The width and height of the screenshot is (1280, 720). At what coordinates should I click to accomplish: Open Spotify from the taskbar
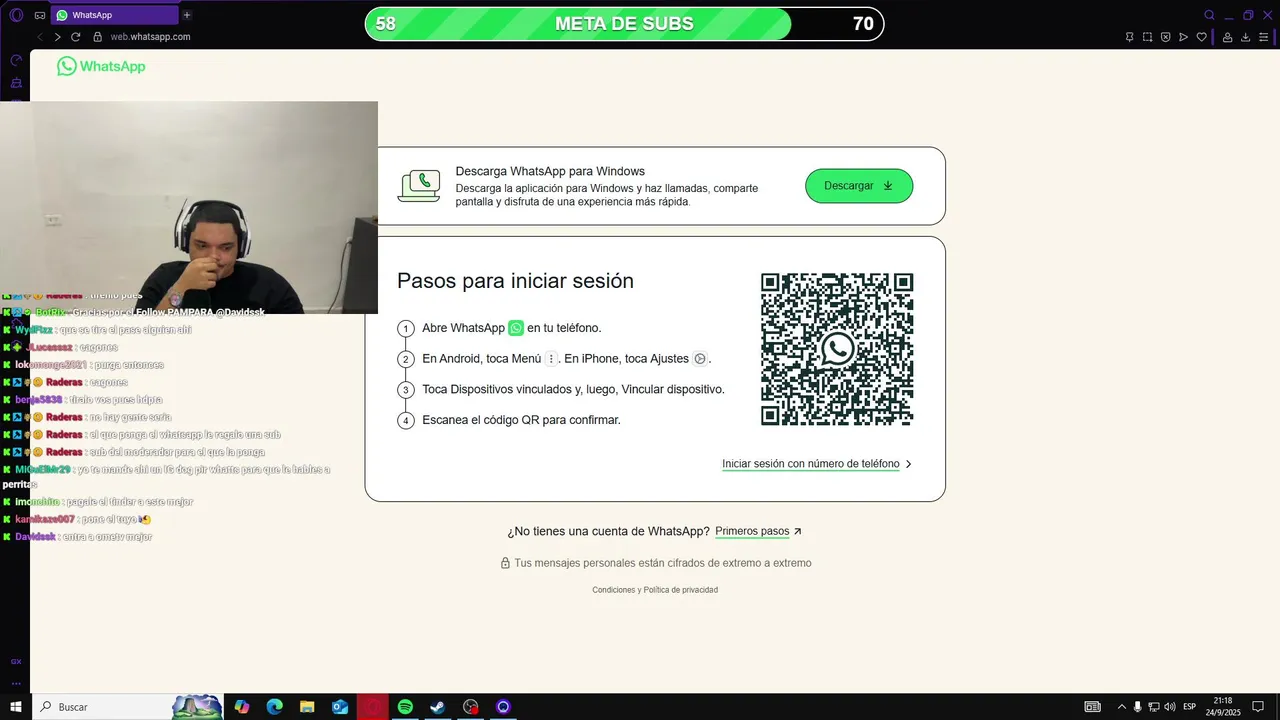pyautogui.click(x=405, y=707)
